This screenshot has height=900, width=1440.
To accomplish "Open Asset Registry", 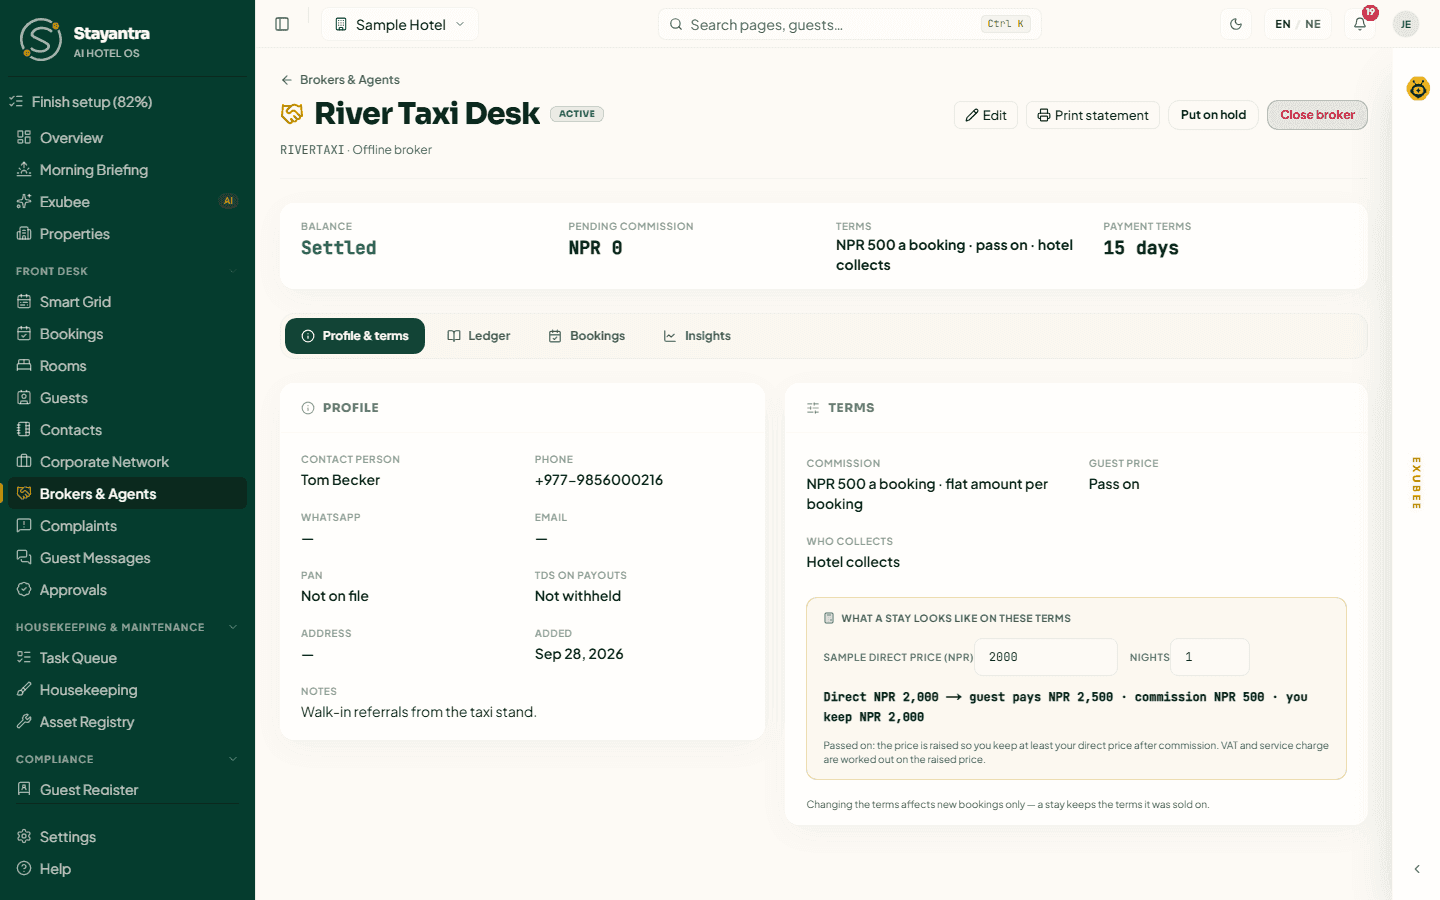I will 127,722.
